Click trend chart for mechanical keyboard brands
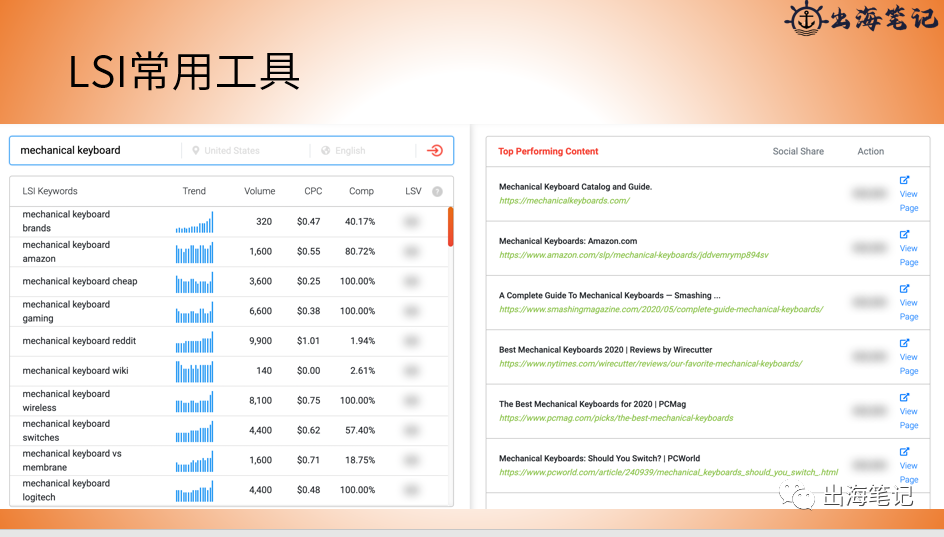 coord(194,222)
